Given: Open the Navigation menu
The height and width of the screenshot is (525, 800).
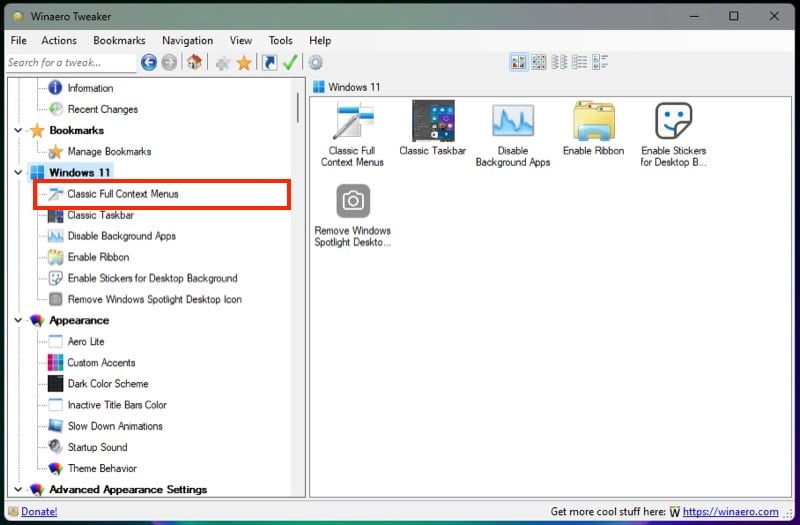Looking at the screenshot, I should [x=187, y=40].
